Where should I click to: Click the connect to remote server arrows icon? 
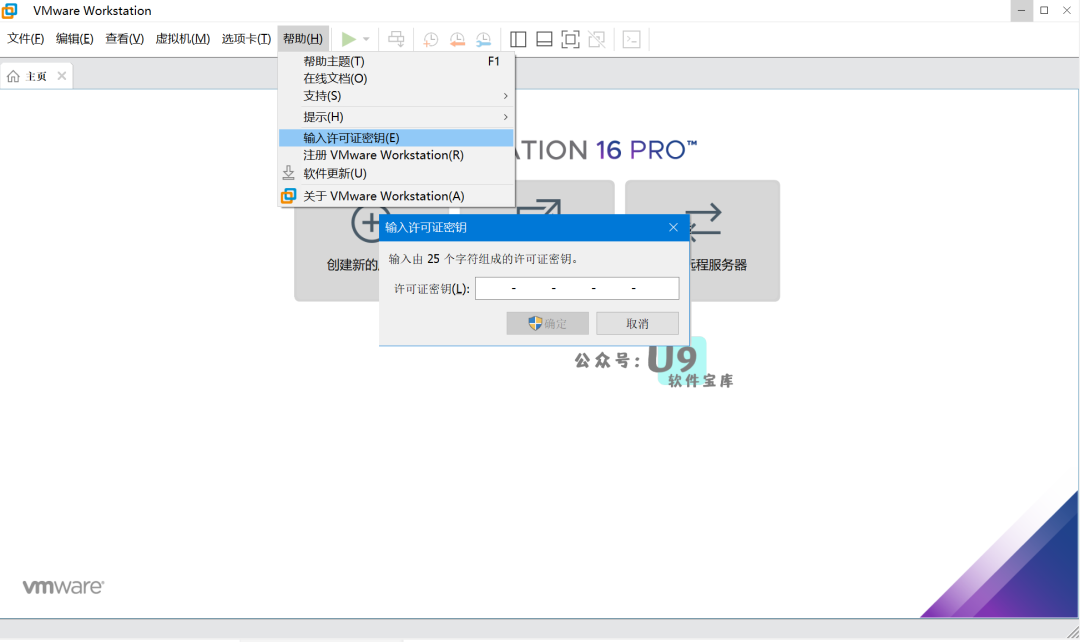(703, 222)
